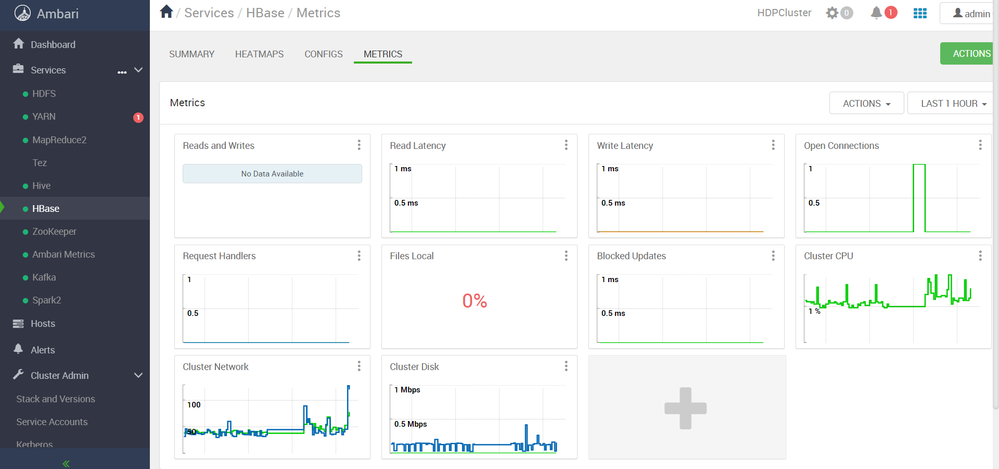This screenshot has height=469, width=999.
Task: Open Read Latency widget kebab menu
Action: [x=566, y=145]
